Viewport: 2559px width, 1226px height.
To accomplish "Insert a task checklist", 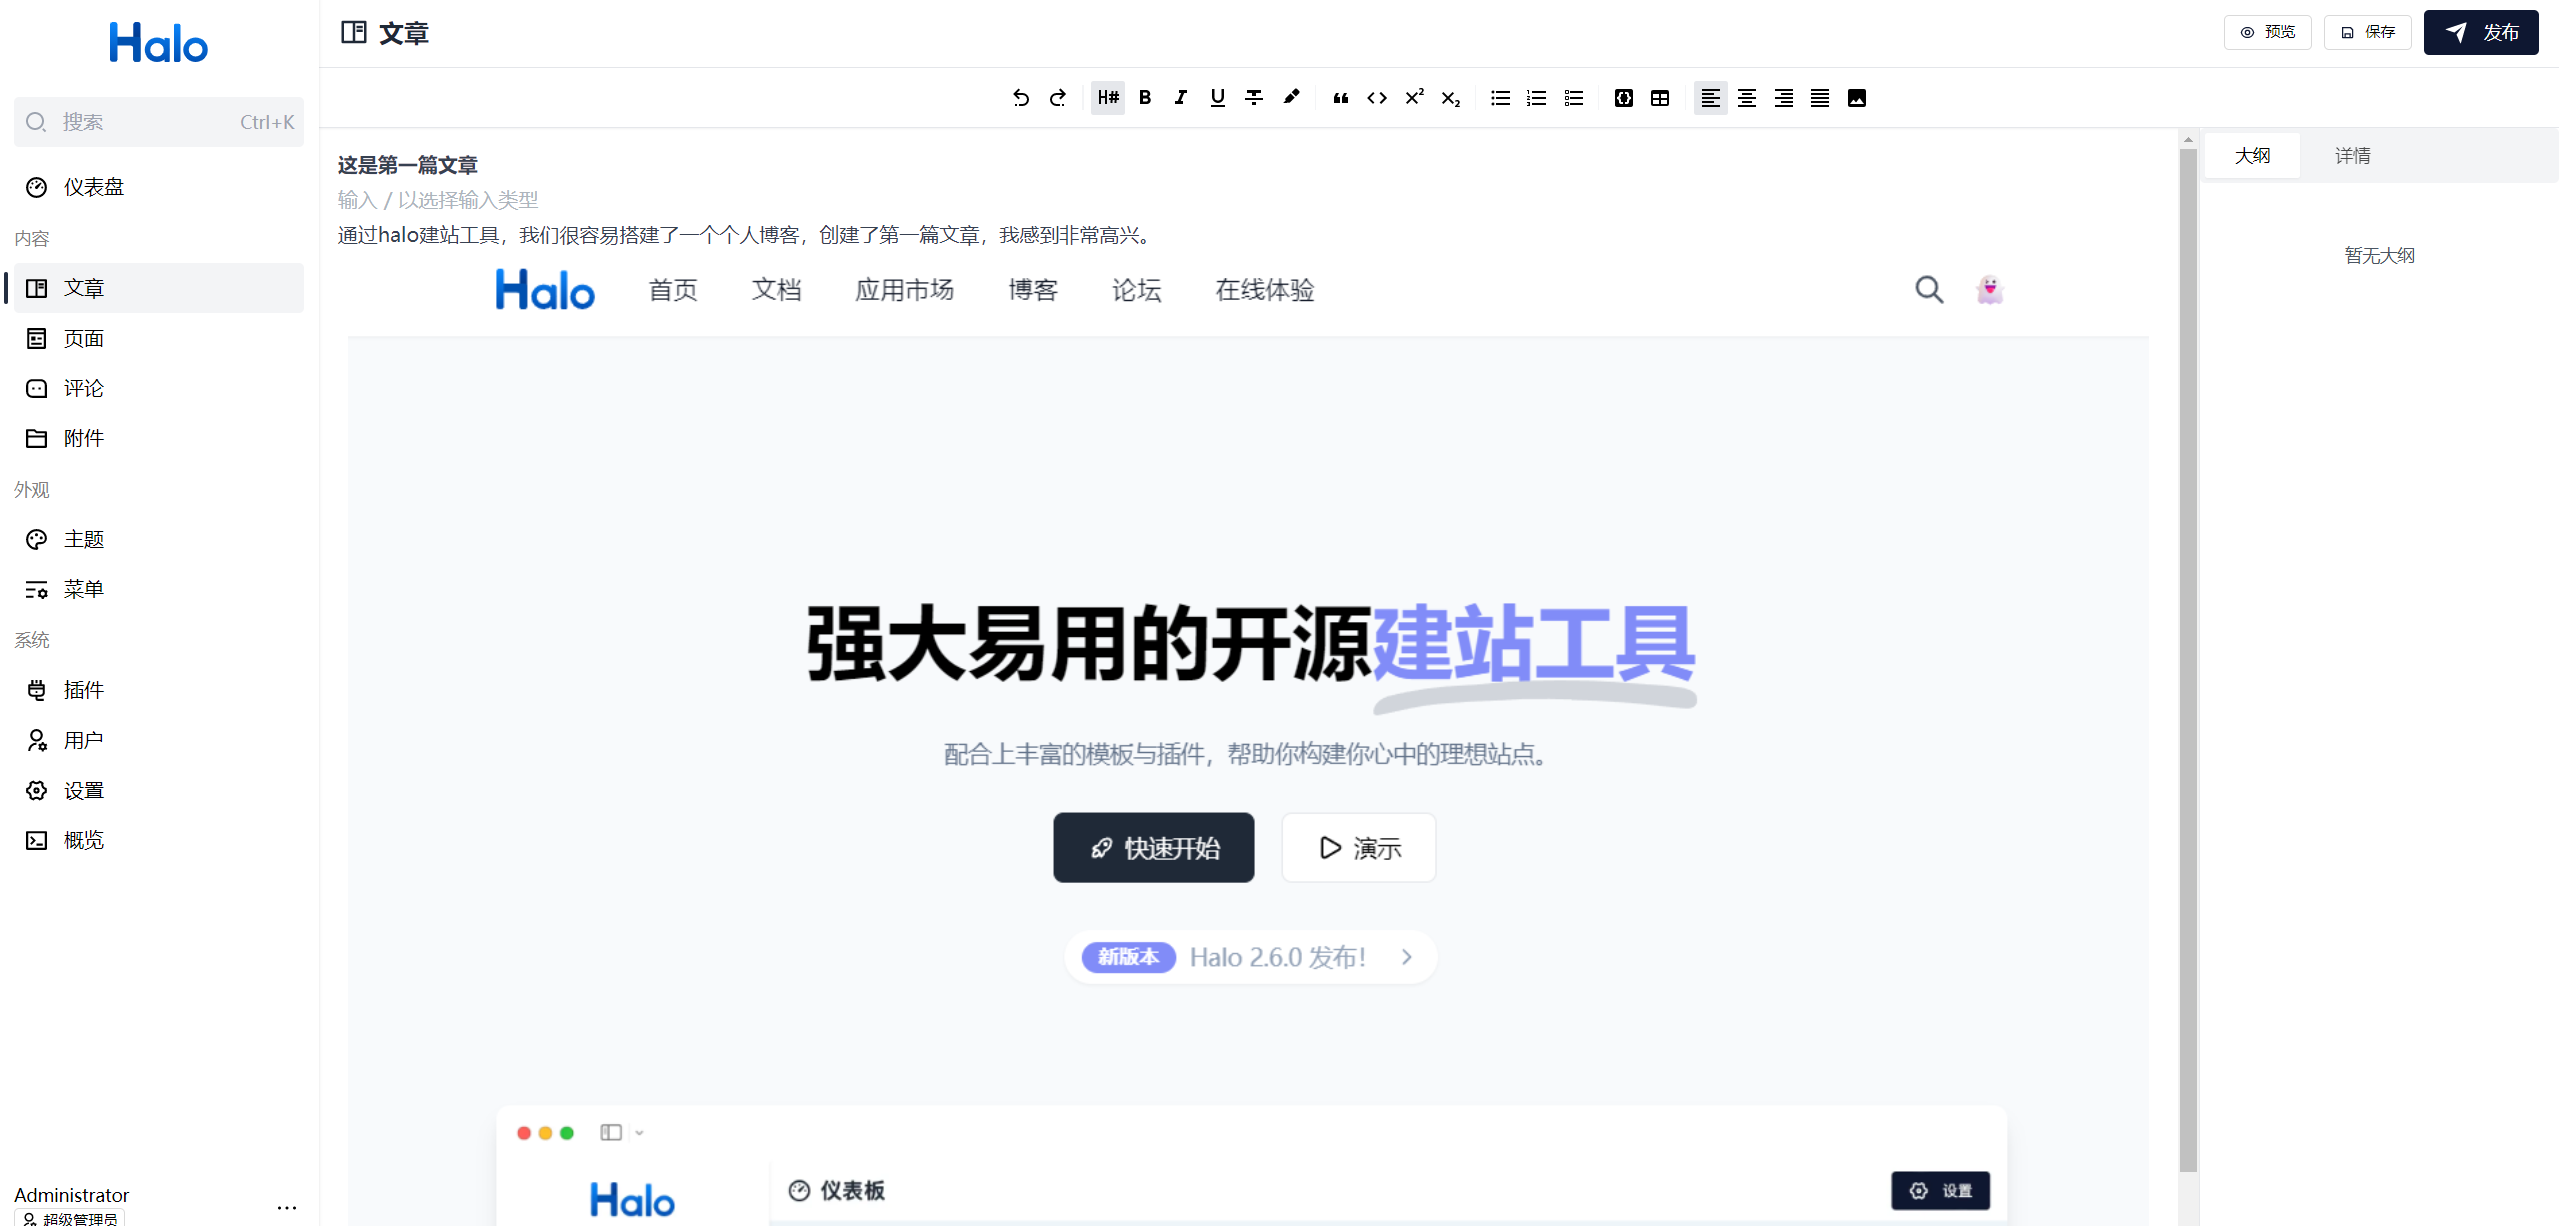I will (1574, 98).
